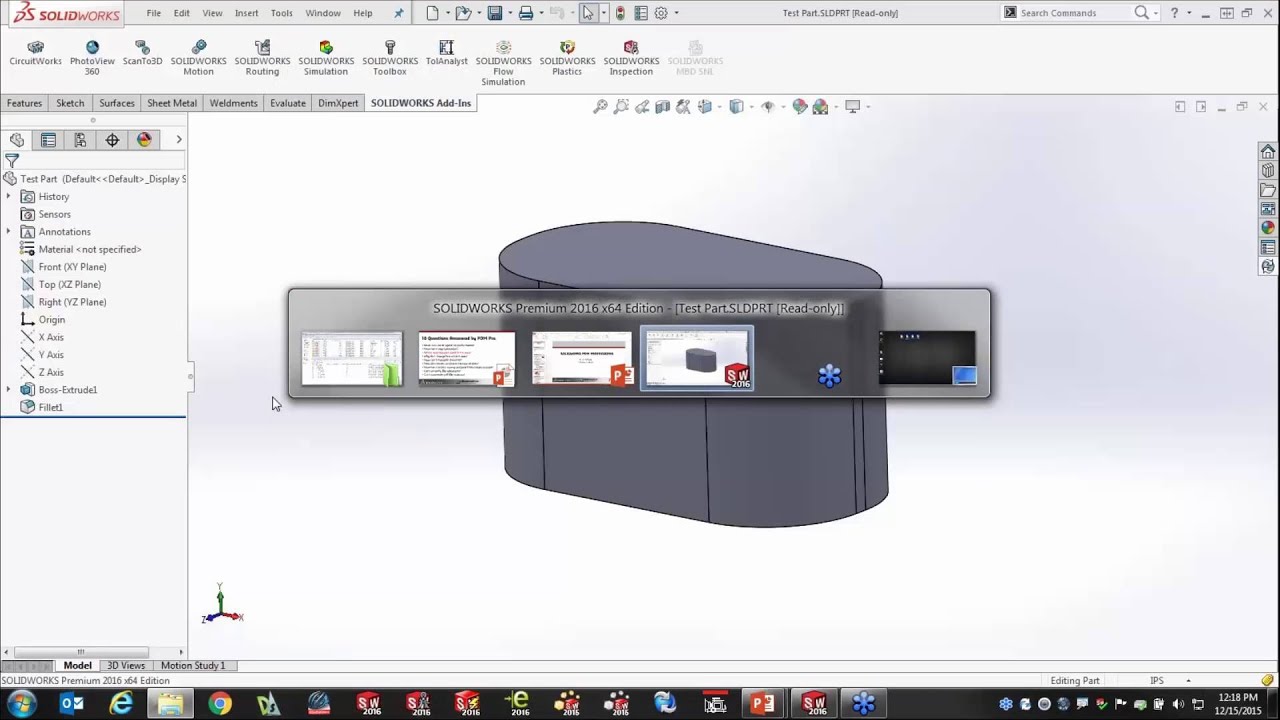Viewport: 1280px width, 720px height.
Task: Toggle the SOLIDWORKS Flow Simulation add-in
Action: point(503,64)
